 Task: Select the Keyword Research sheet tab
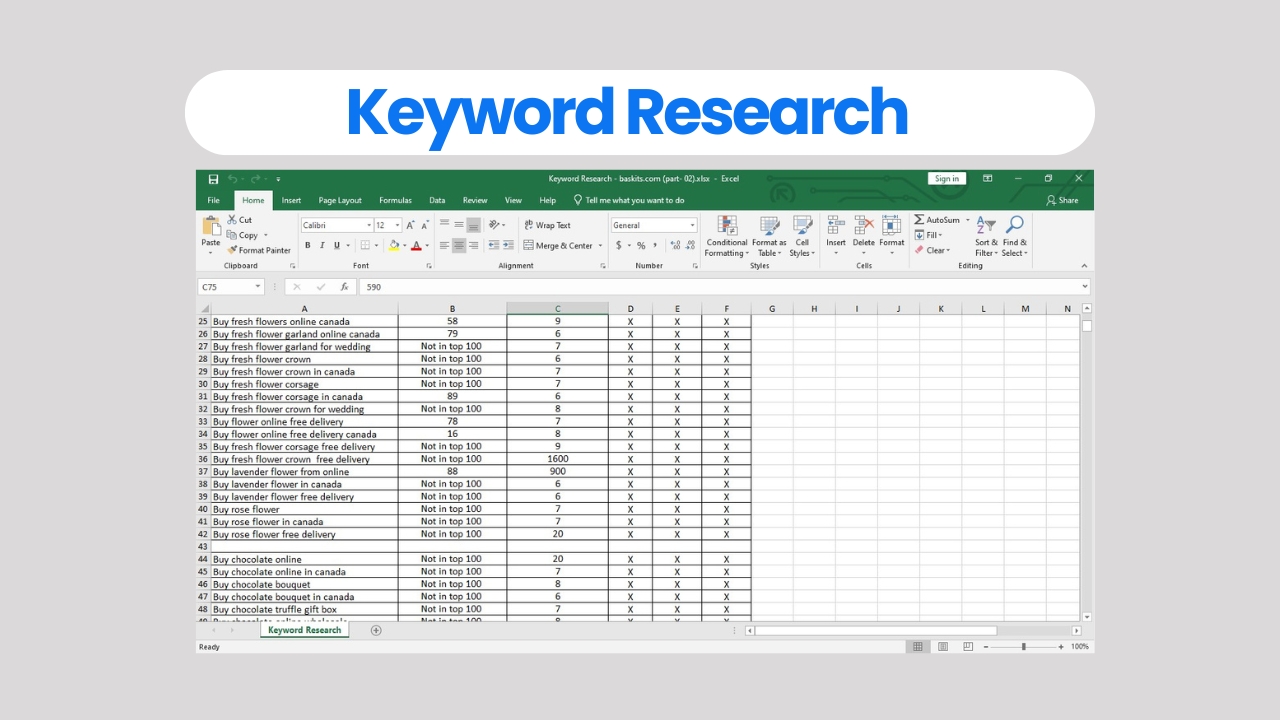coord(304,630)
